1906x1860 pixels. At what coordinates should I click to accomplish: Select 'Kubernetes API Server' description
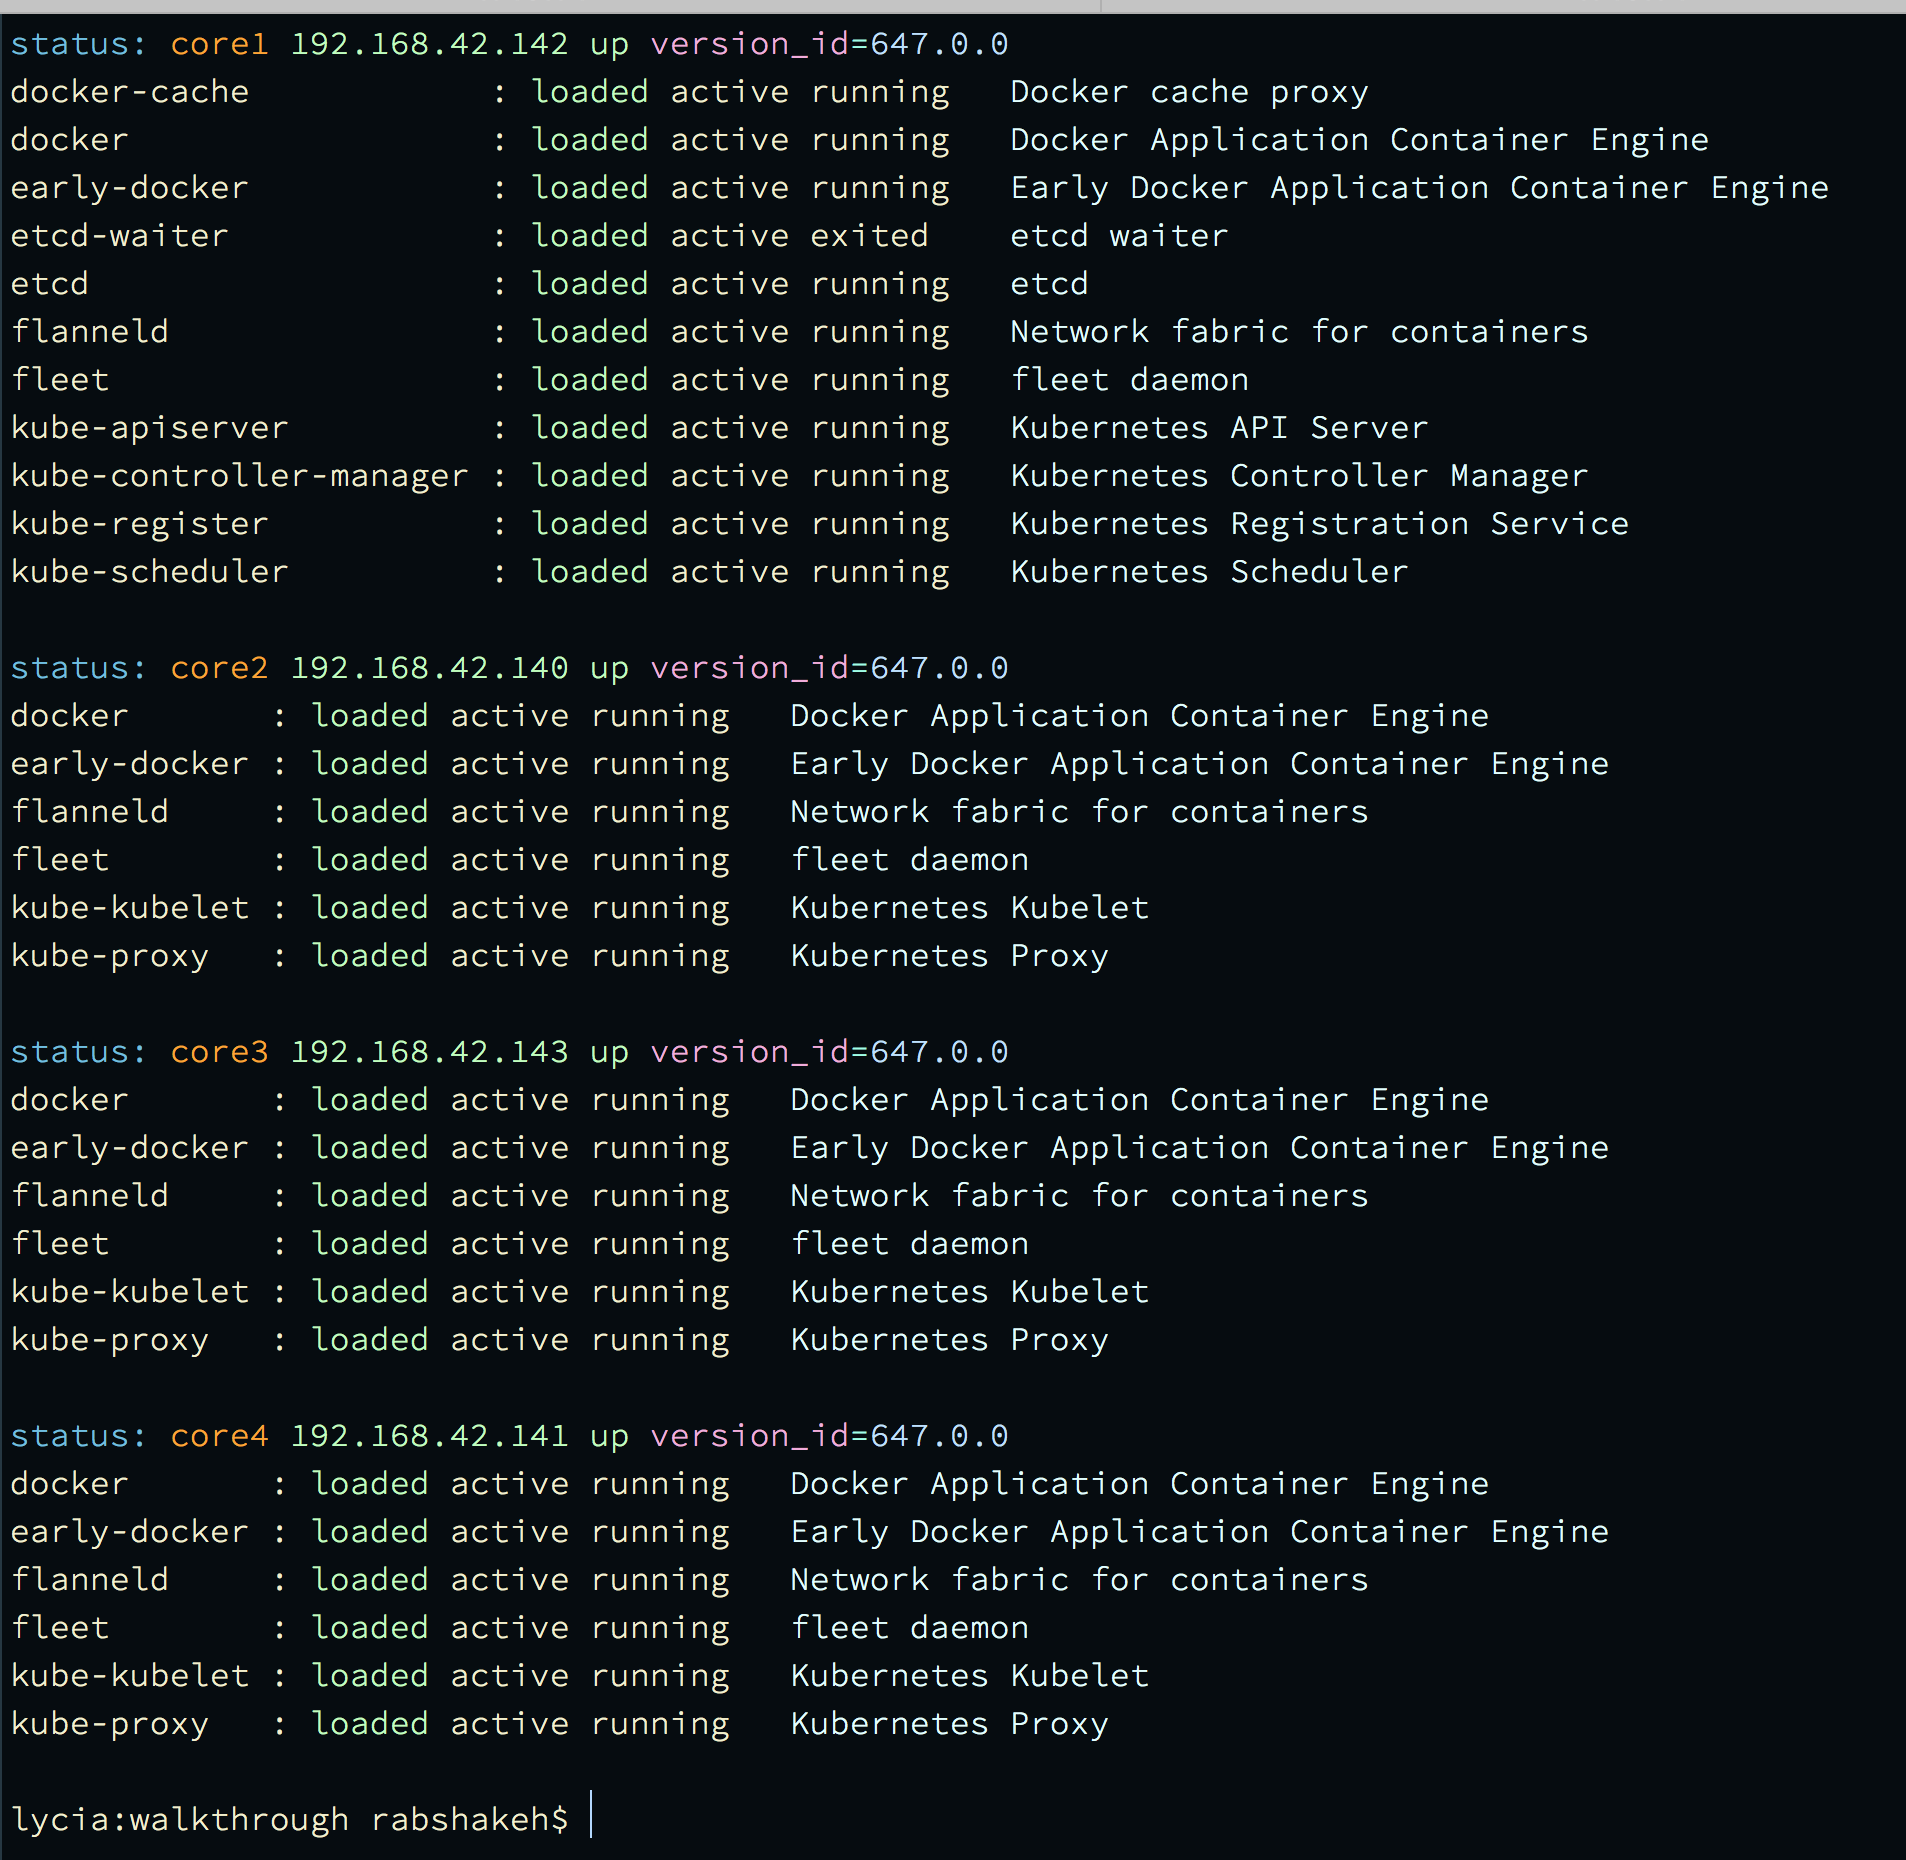tap(1219, 428)
